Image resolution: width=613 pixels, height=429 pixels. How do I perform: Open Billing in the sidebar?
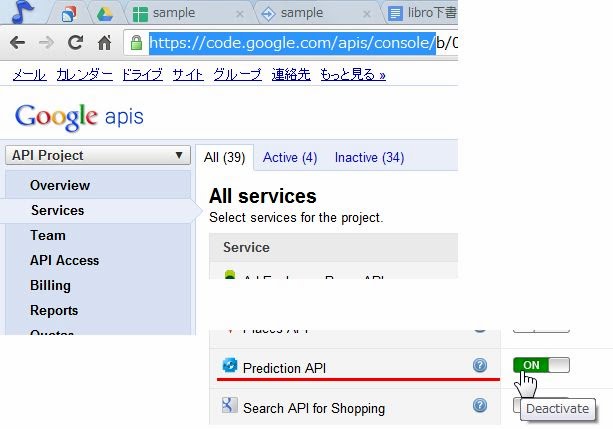coord(50,285)
